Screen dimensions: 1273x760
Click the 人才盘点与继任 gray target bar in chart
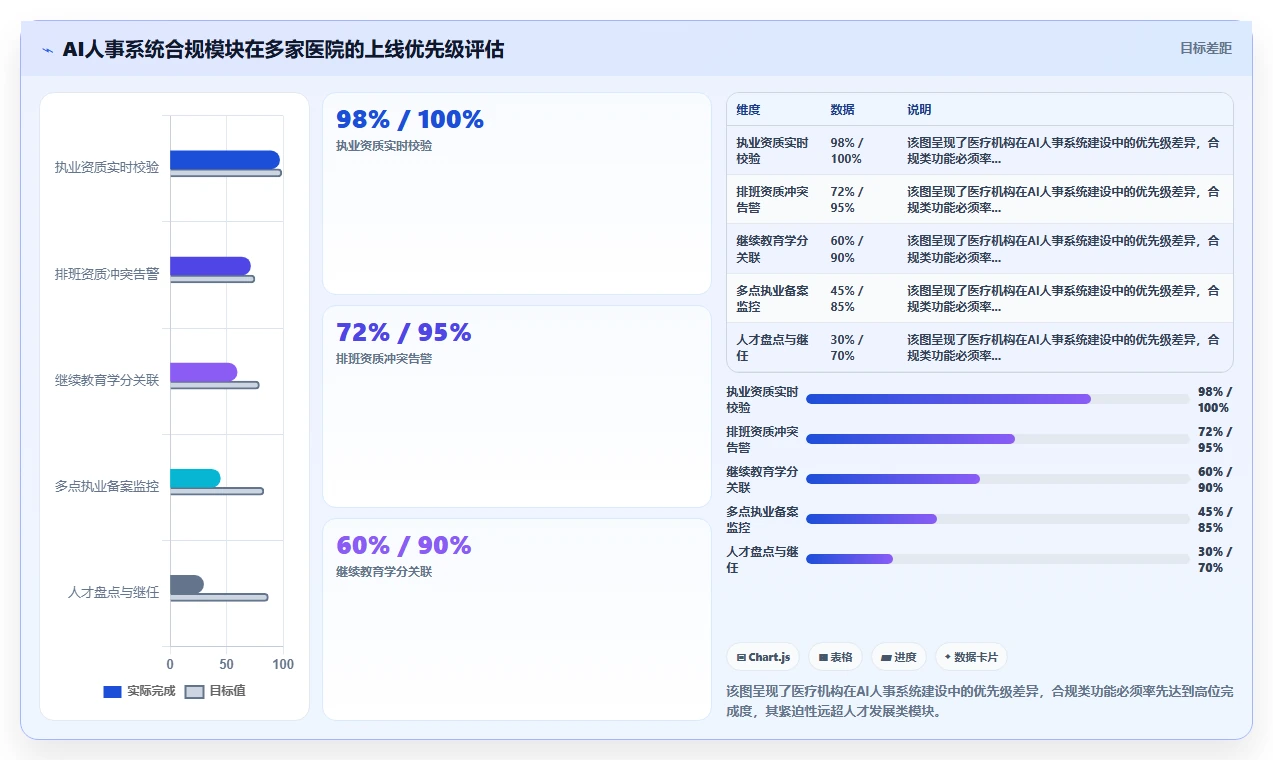click(x=219, y=597)
